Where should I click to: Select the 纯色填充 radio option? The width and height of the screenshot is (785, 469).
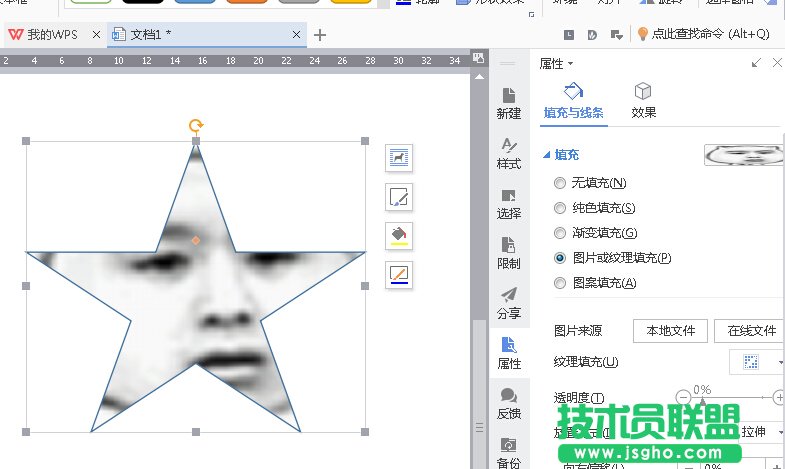[560, 208]
